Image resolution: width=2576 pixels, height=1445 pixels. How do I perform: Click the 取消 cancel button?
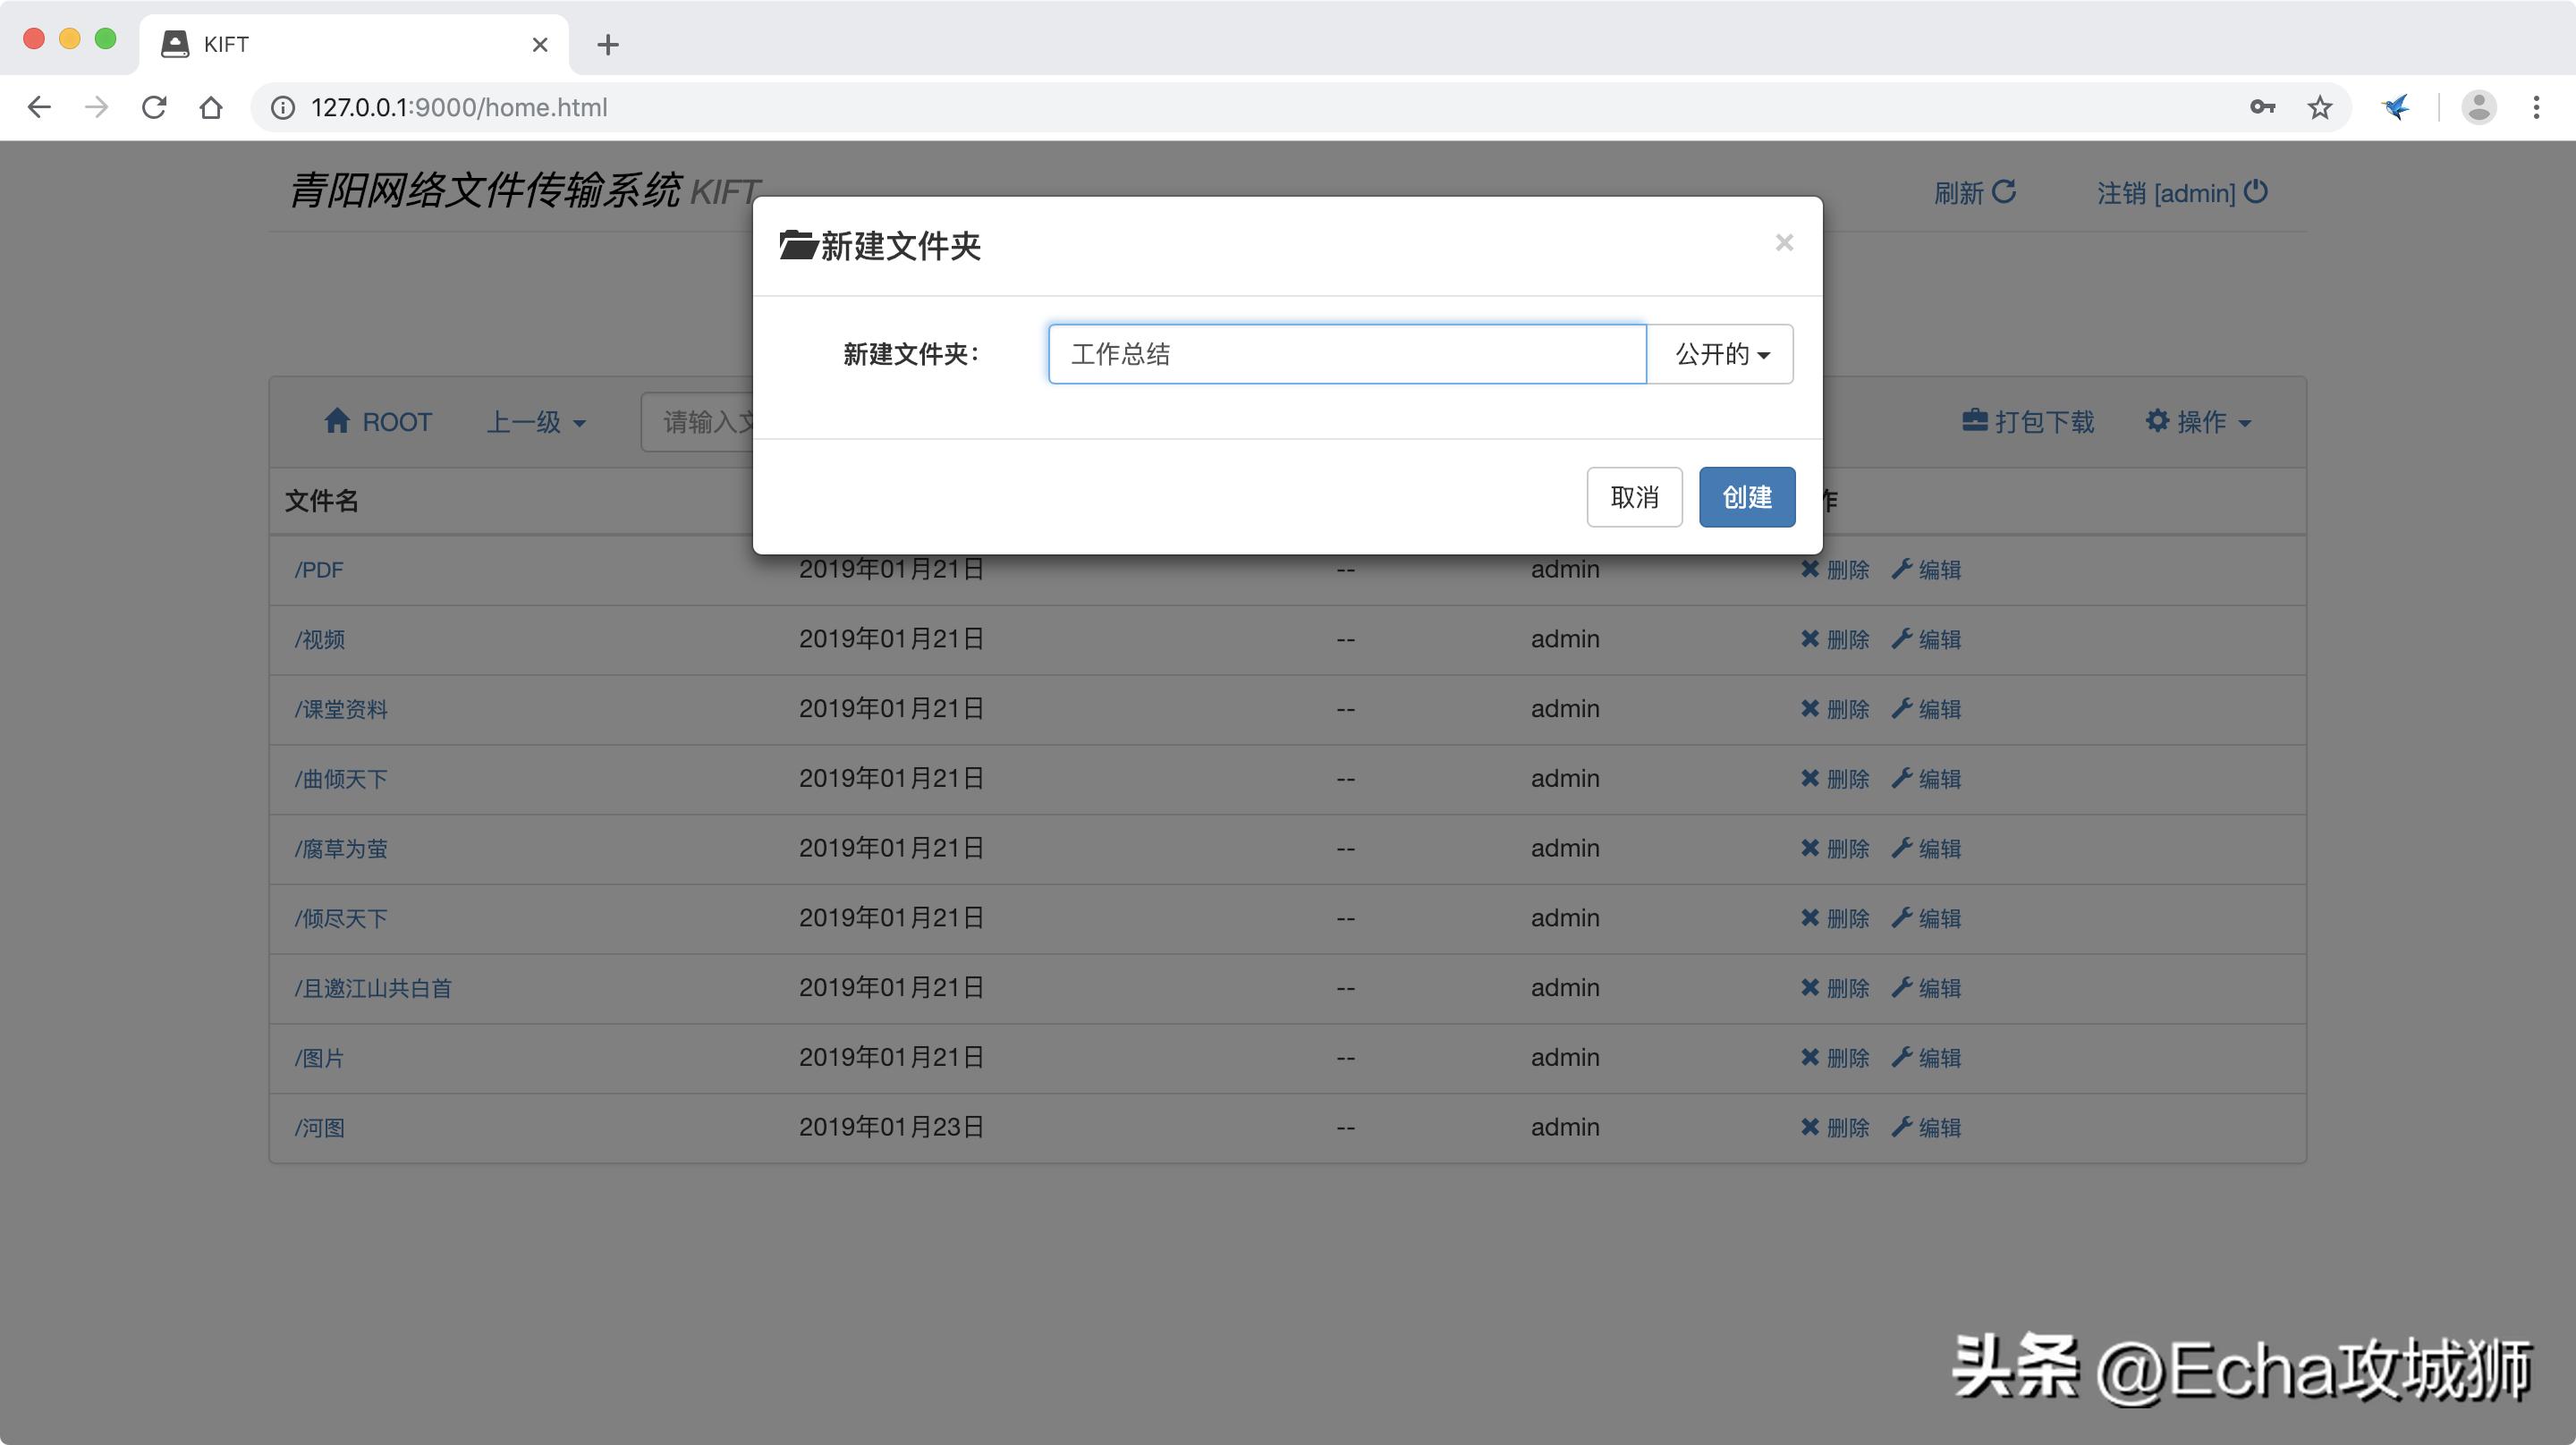coord(1634,497)
